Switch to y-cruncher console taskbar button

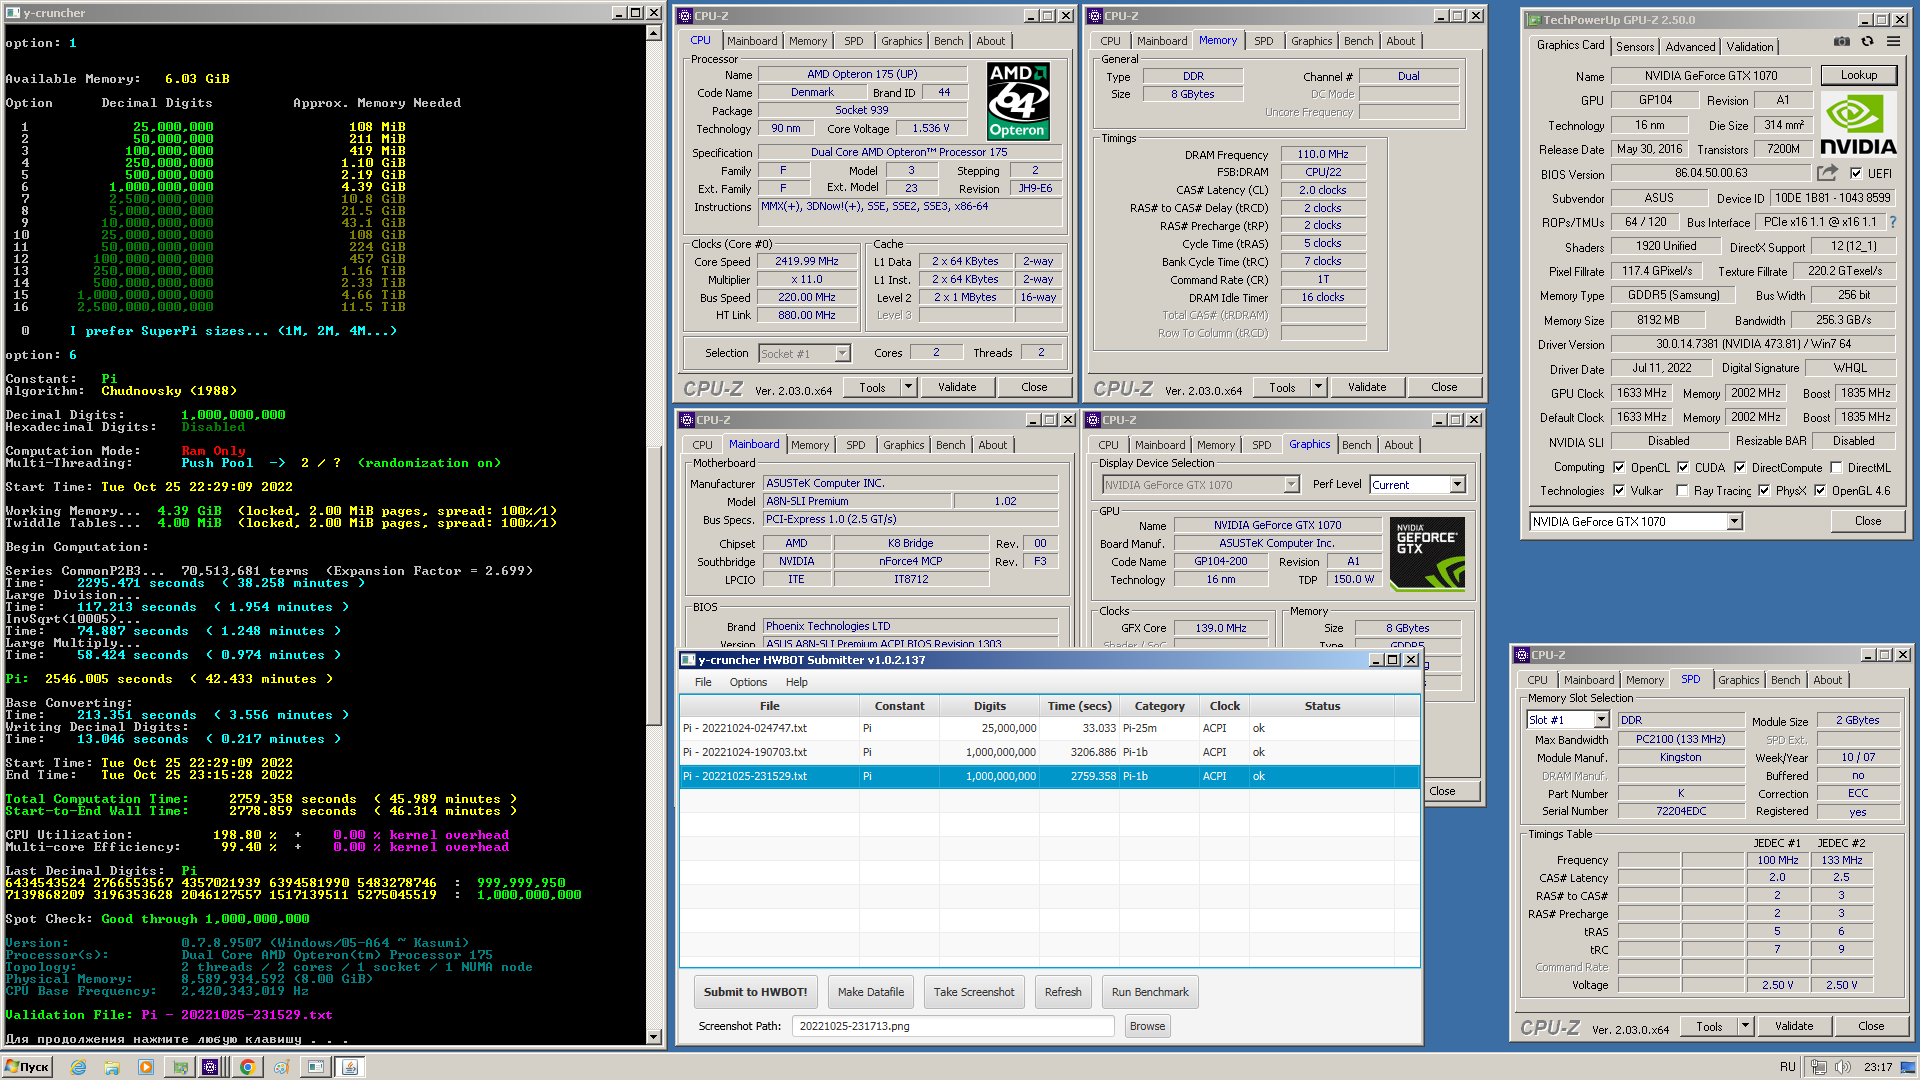point(316,1067)
